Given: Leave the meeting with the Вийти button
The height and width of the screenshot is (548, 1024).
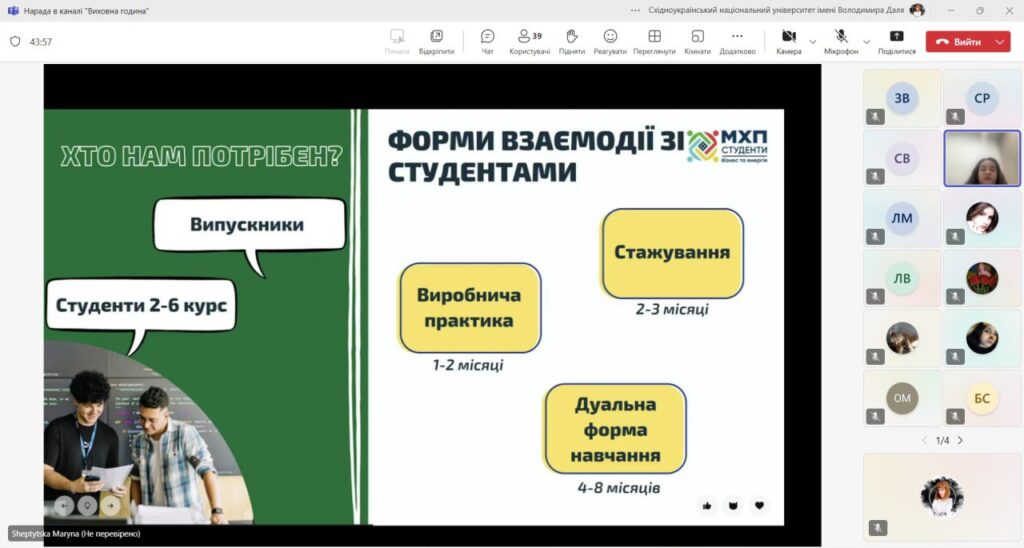Looking at the screenshot, I should click(x=958, y=42).
